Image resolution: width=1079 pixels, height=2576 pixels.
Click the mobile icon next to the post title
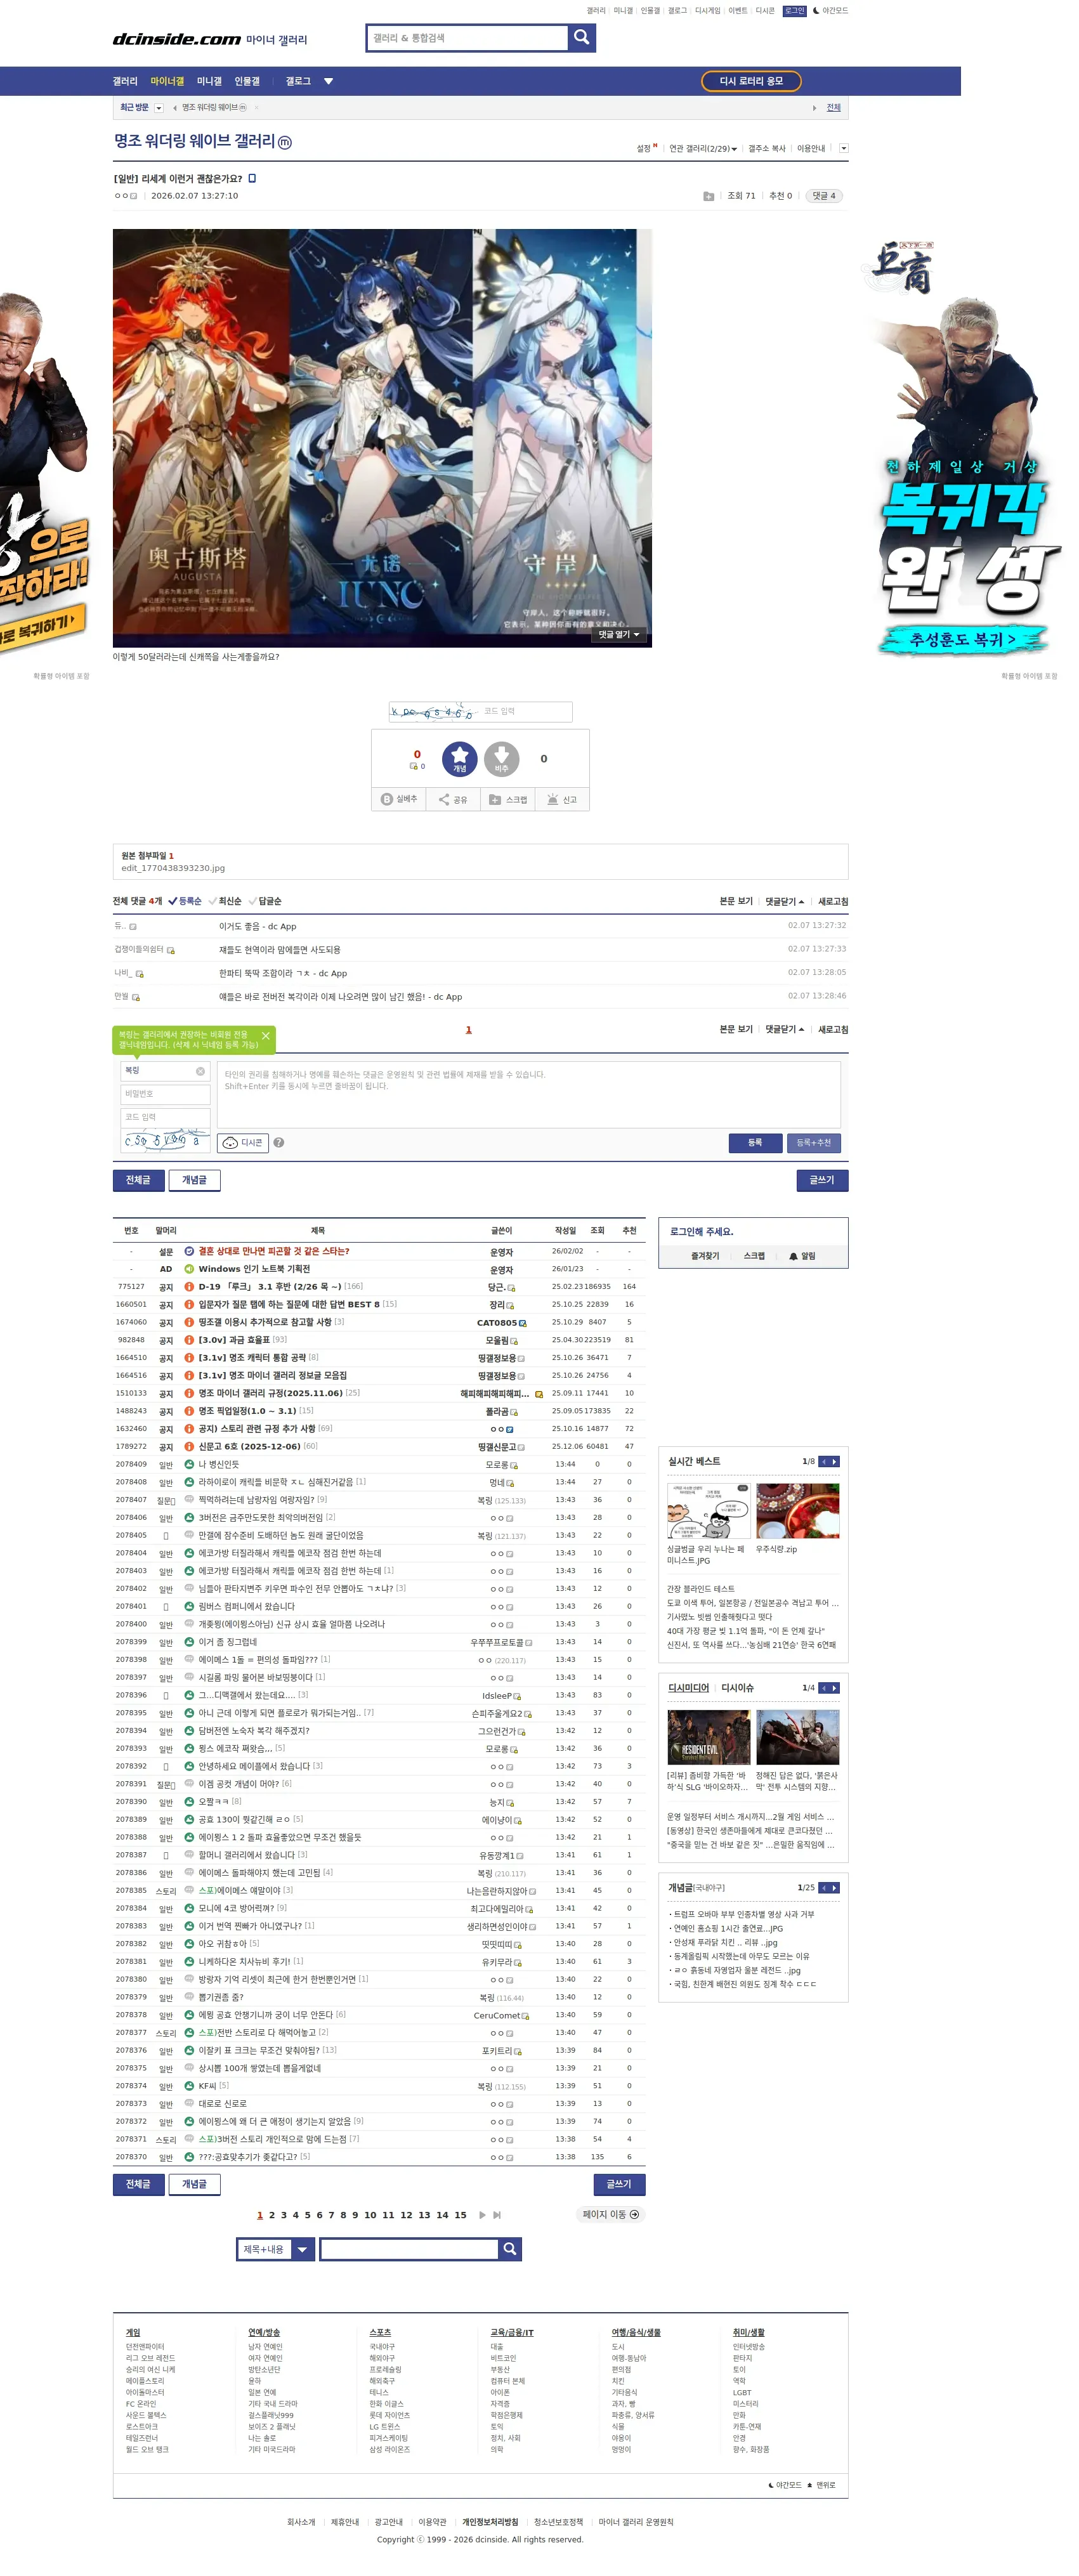click(x=252, y=179)
